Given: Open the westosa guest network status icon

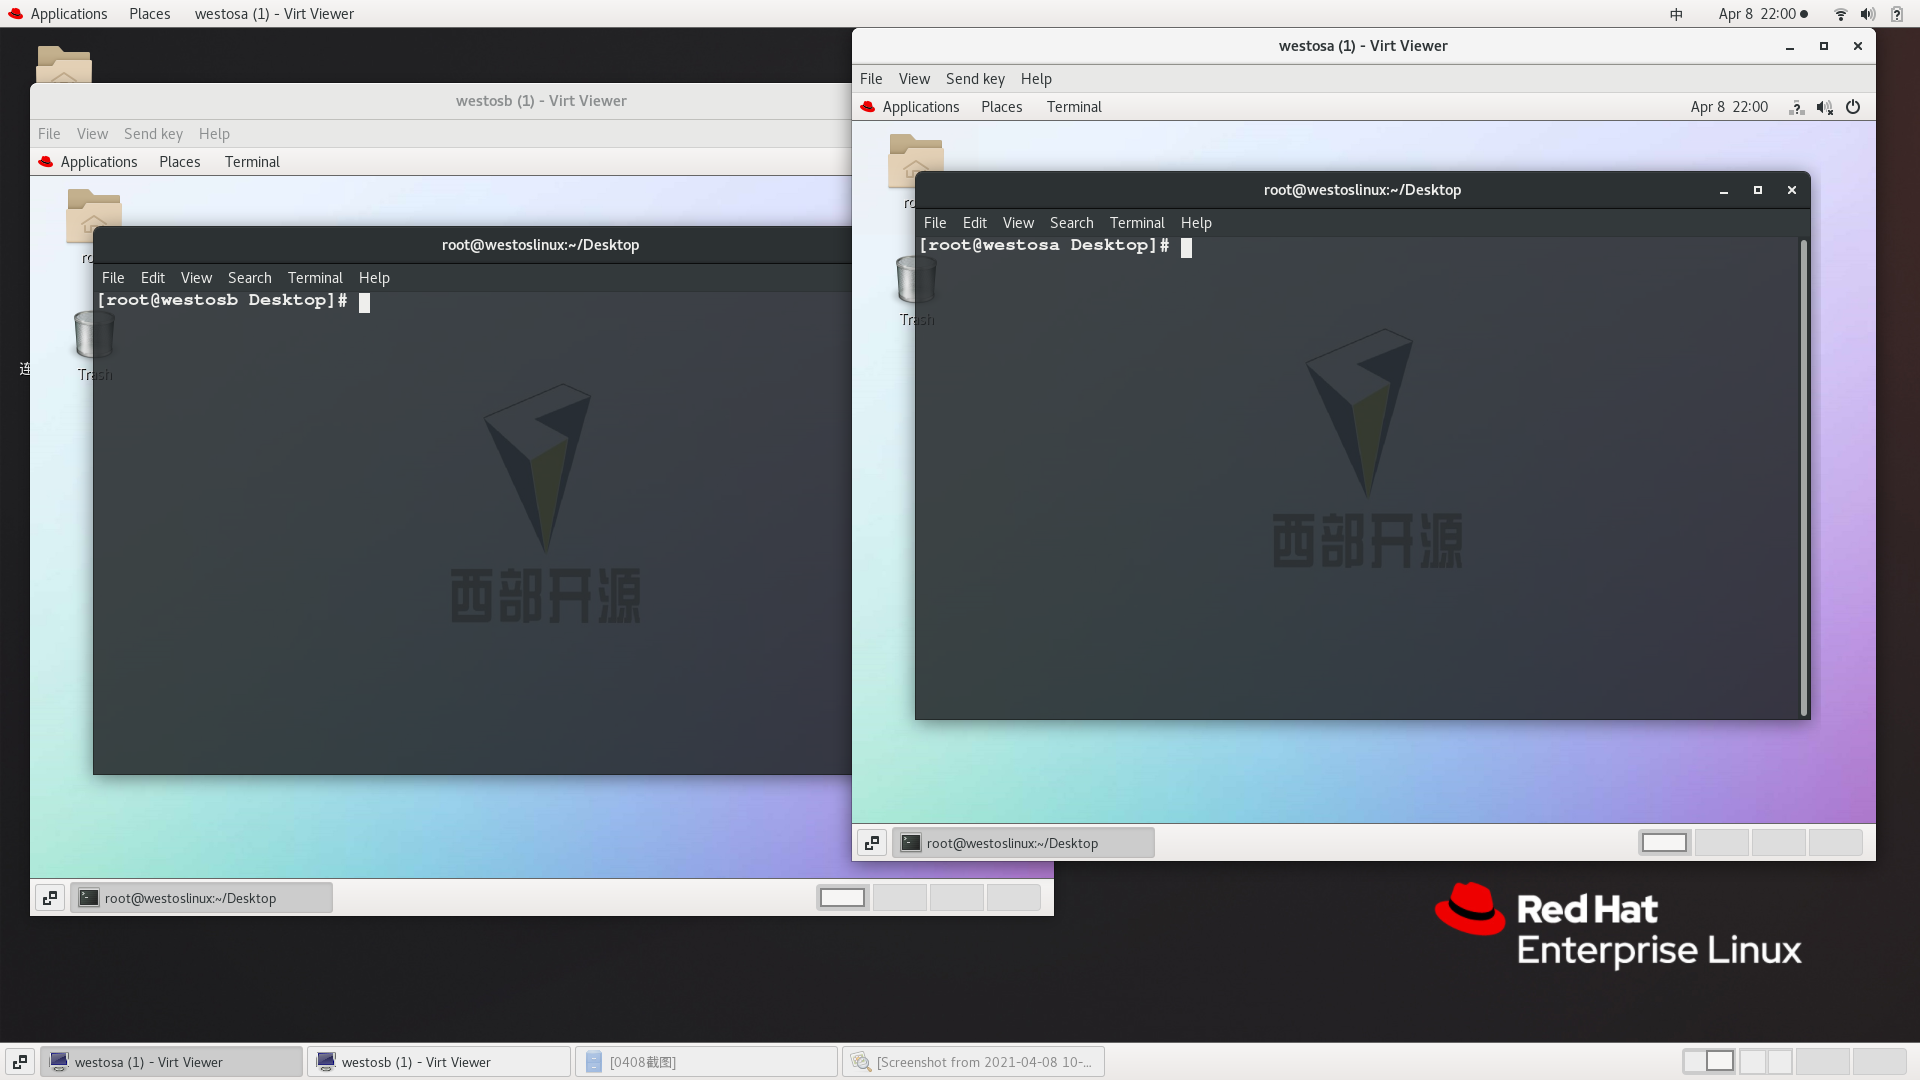Looking at the screenshot, I should 1797,107.
